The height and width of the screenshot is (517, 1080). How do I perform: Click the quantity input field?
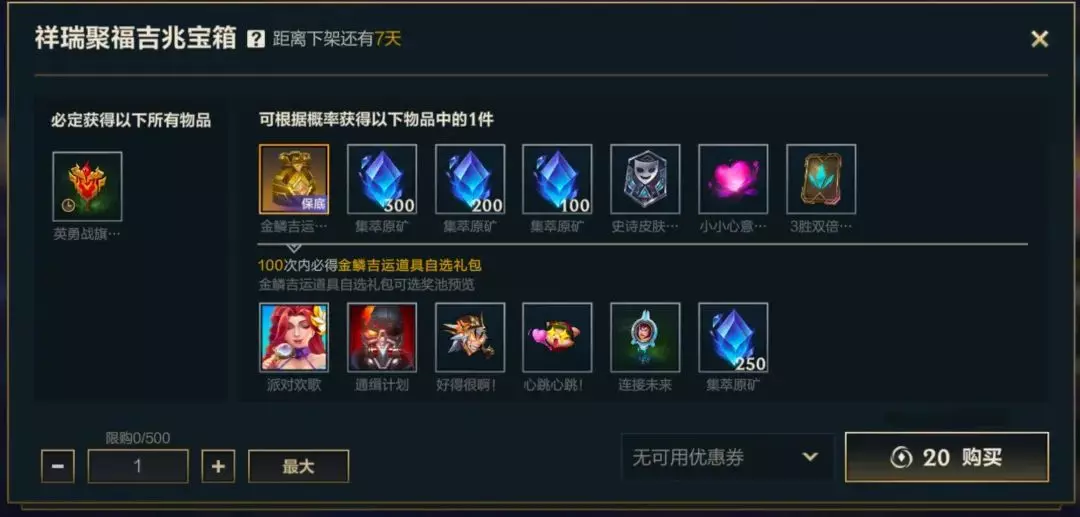pyautogui.click(x=138, y=466)
